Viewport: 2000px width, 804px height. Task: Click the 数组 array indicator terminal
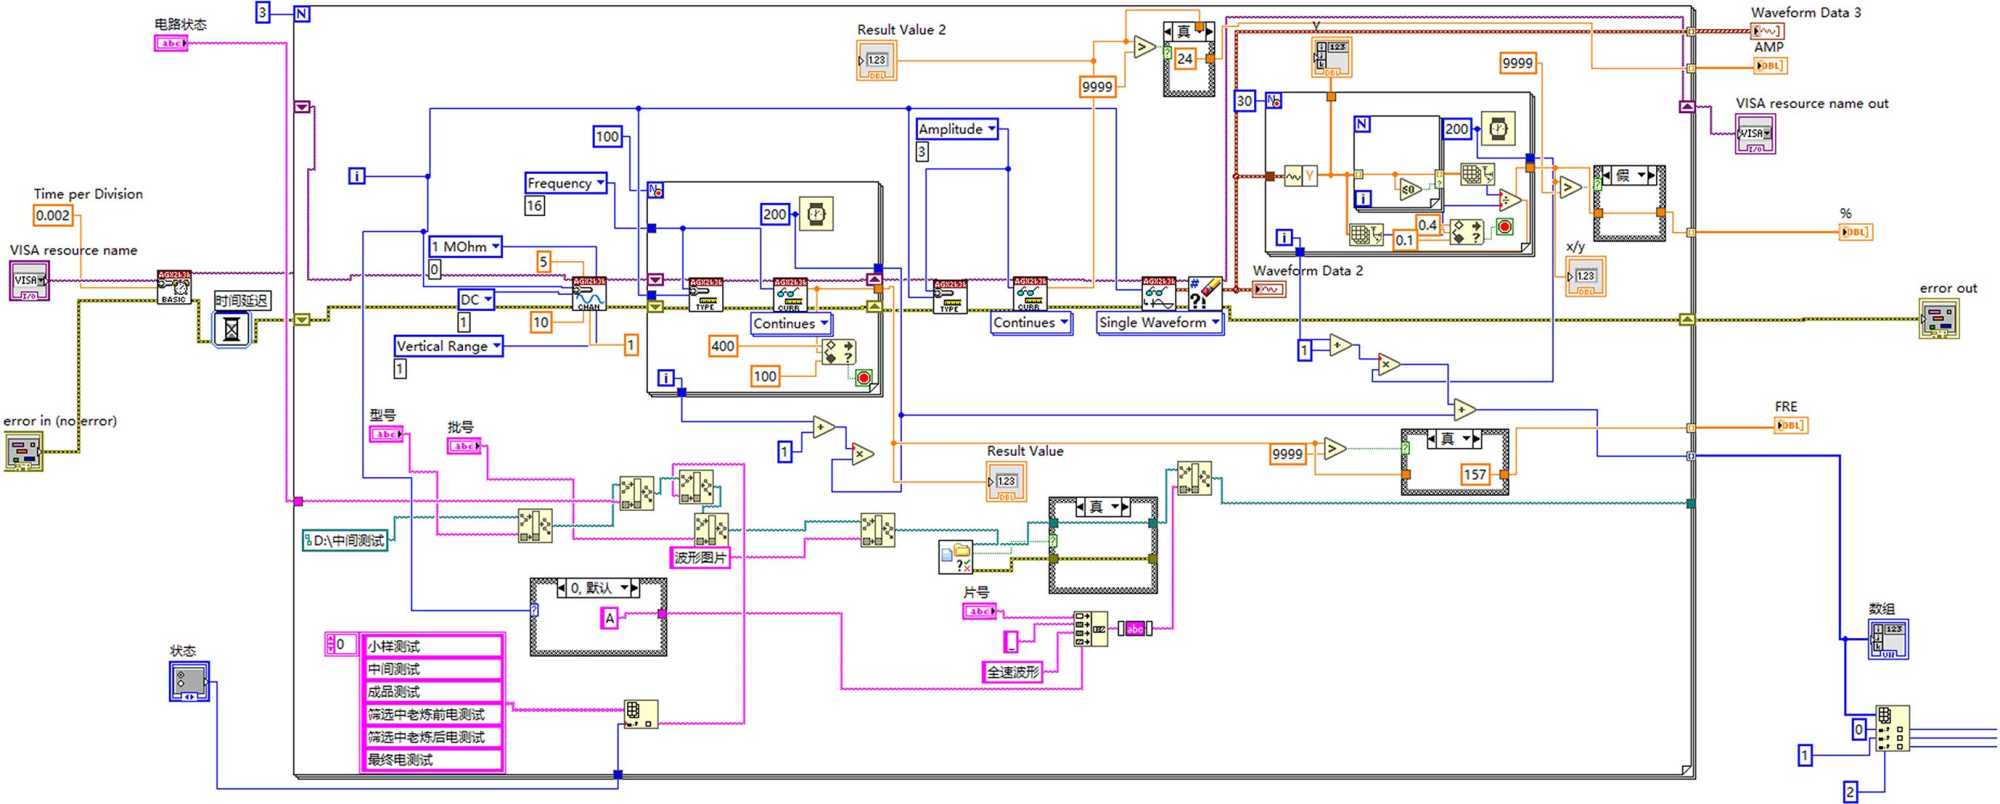(x=1888, y=639)
